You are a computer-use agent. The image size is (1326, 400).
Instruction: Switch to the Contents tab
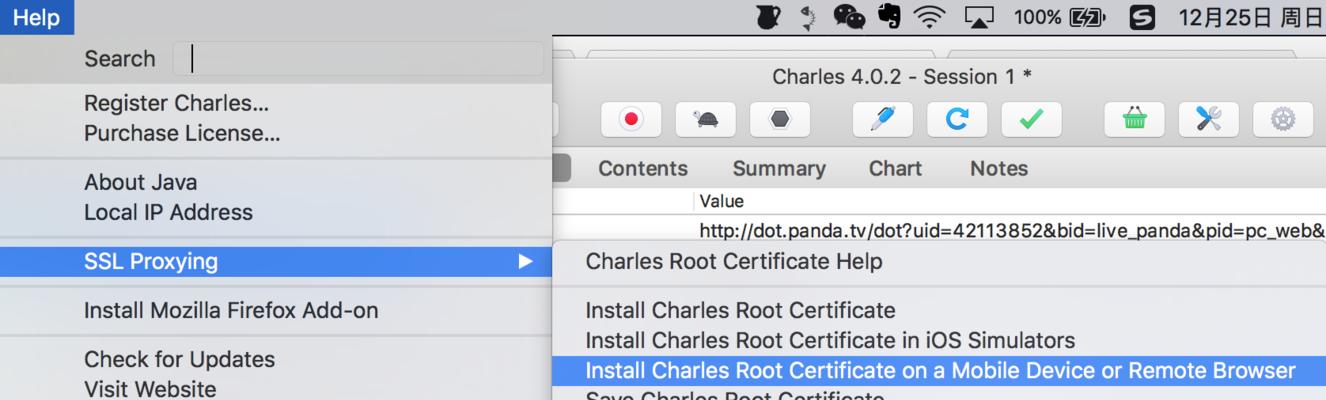coord(643,169)
